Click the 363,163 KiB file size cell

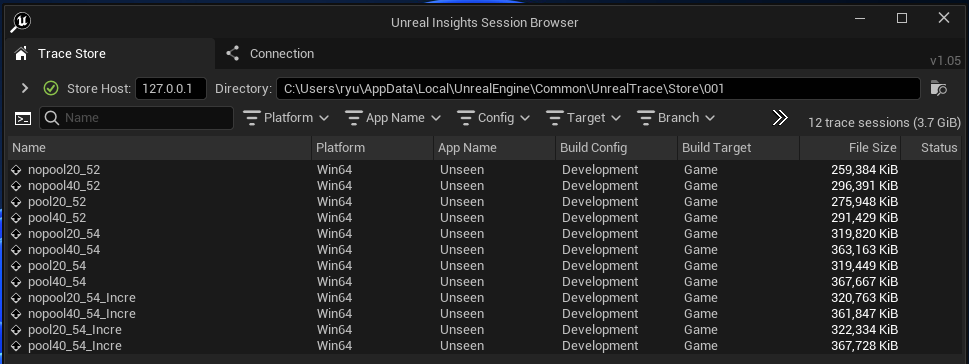864,250
